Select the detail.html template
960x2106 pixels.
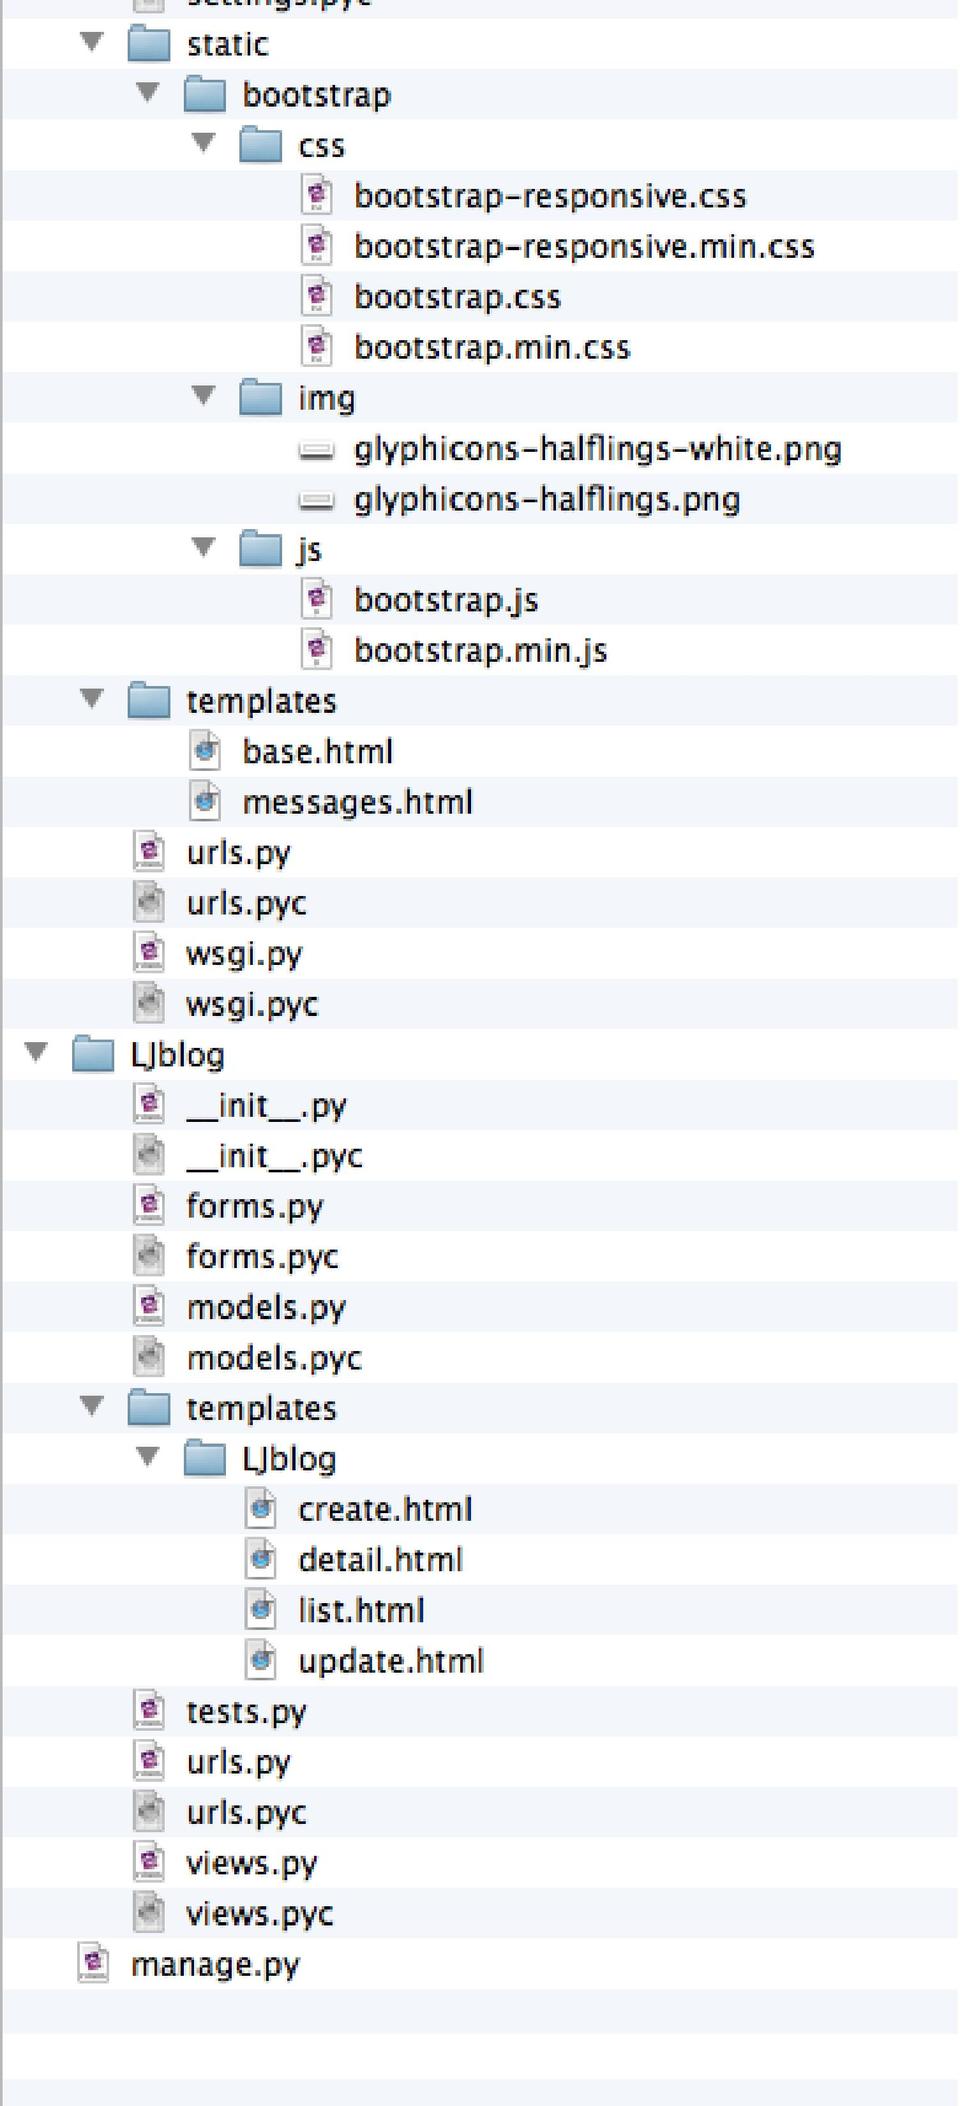click(380, 1560)
